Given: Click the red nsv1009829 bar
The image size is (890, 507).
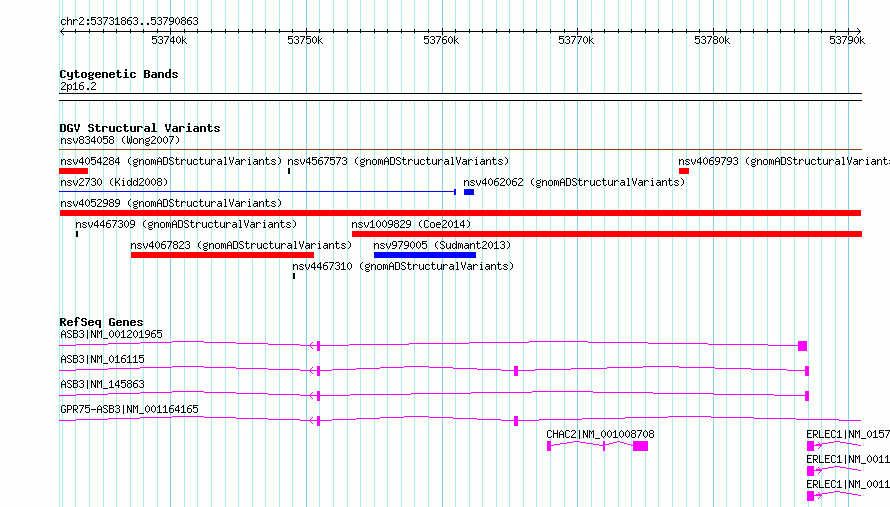Looking at the screenshot, I should [x=607, y=234].
